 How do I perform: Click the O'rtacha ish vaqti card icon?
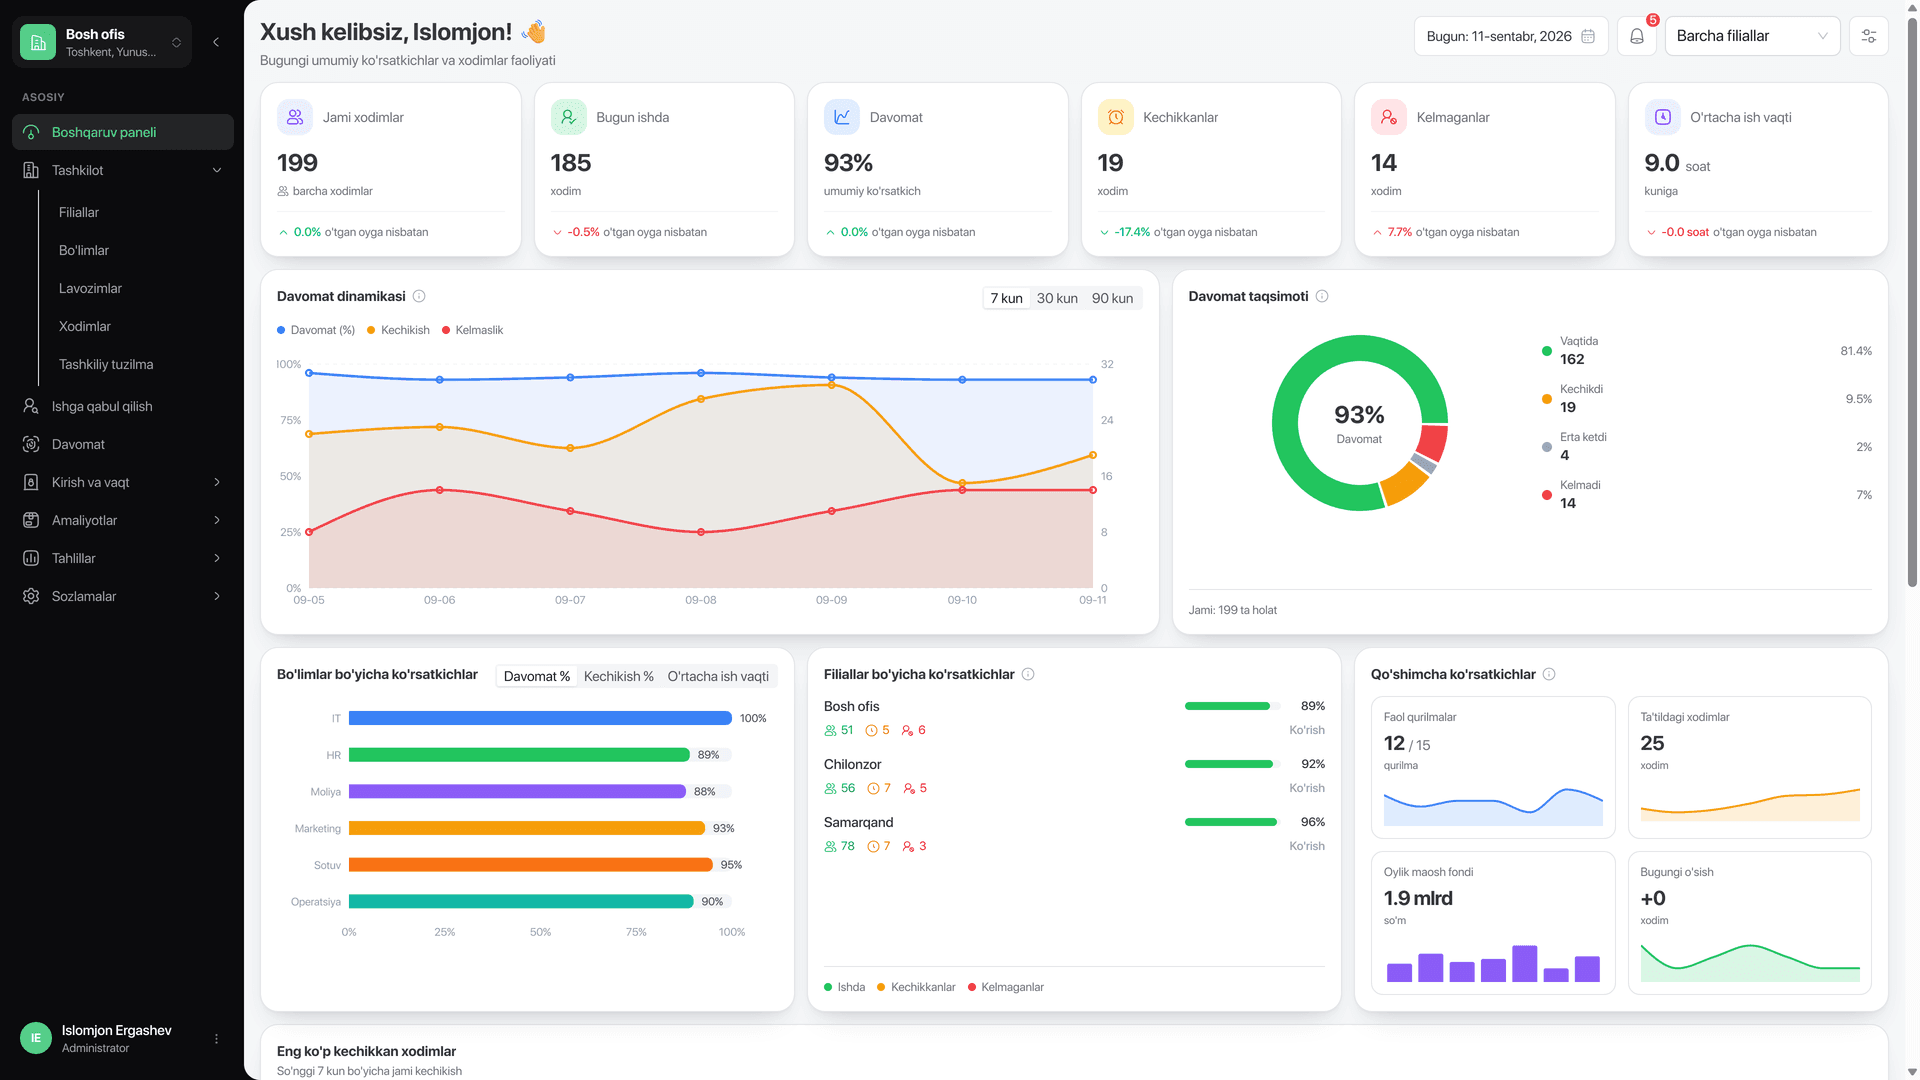click(1662, 117)
